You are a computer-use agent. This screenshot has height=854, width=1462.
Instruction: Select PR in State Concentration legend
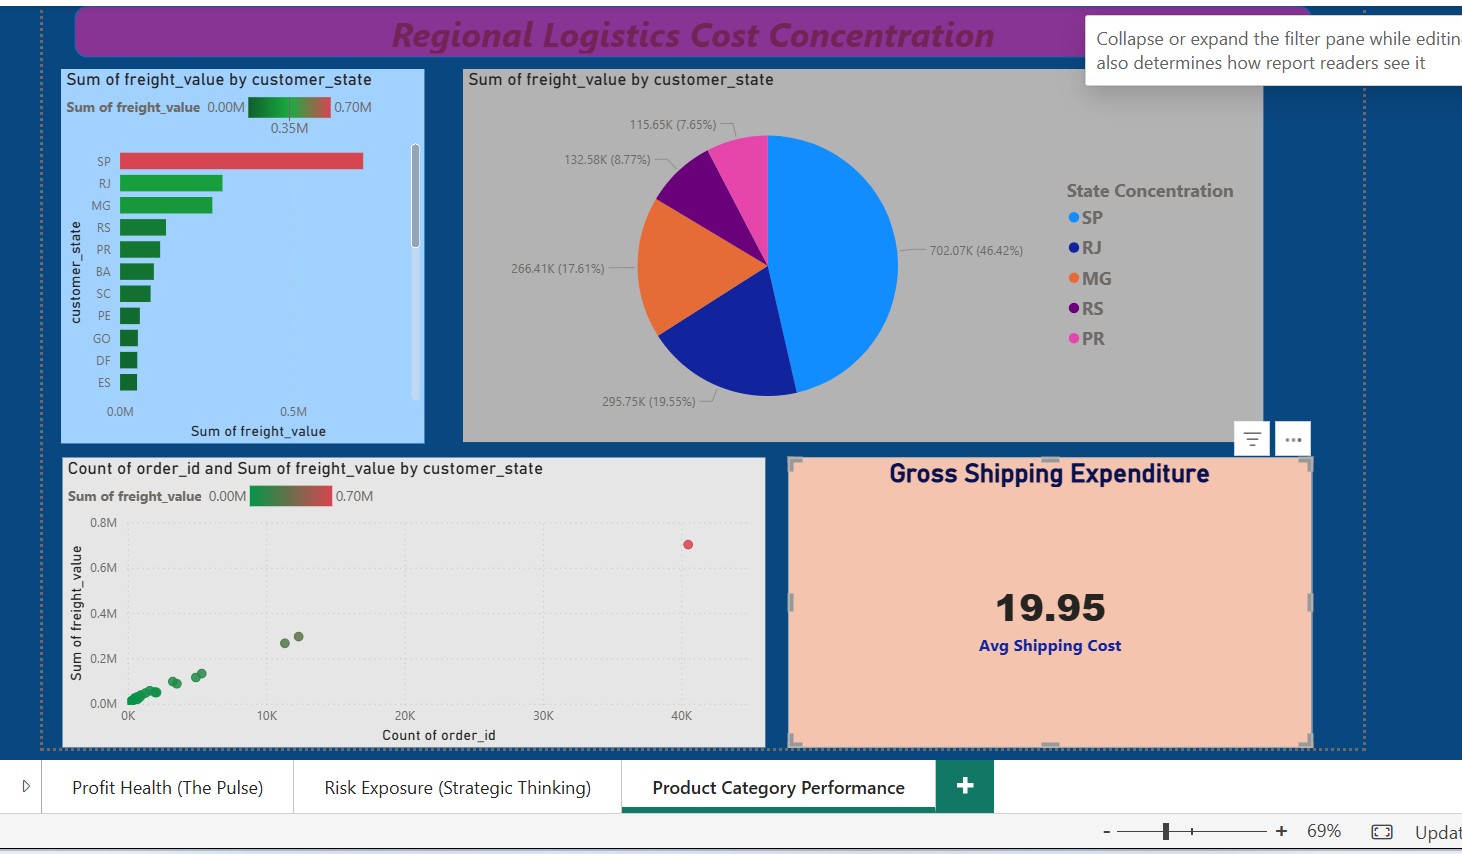[1092, 339]
